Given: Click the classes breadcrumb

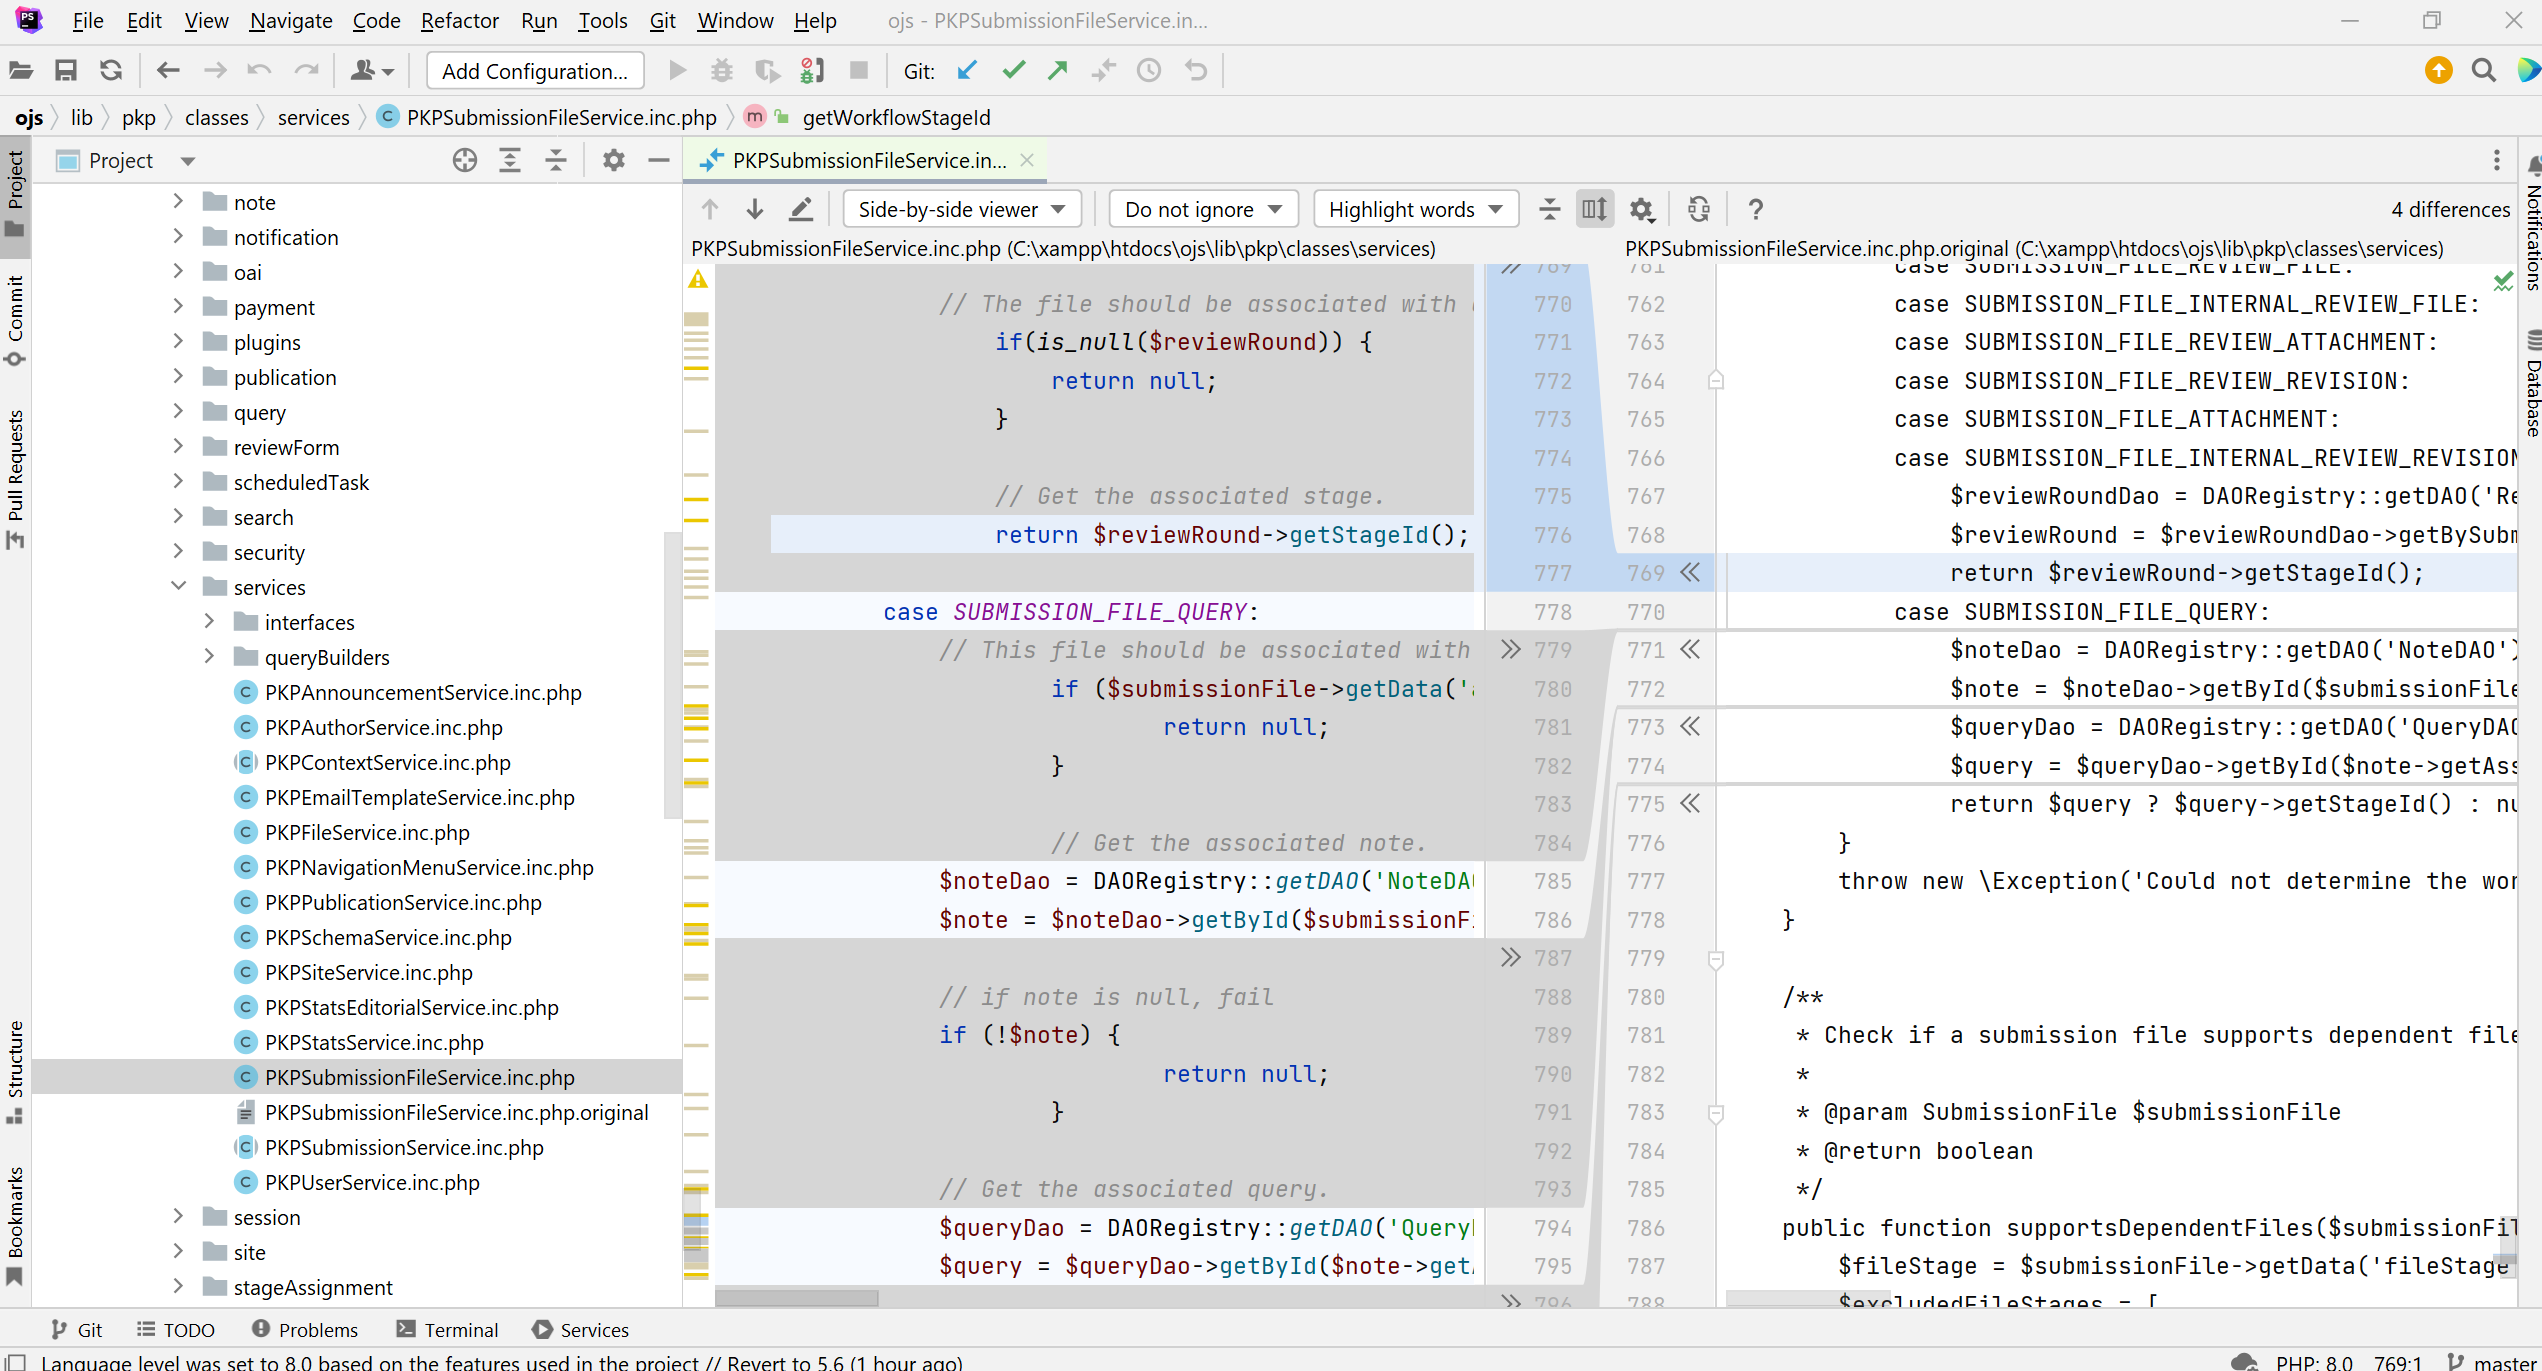Looking at the screenshot, I should [216, 118].
